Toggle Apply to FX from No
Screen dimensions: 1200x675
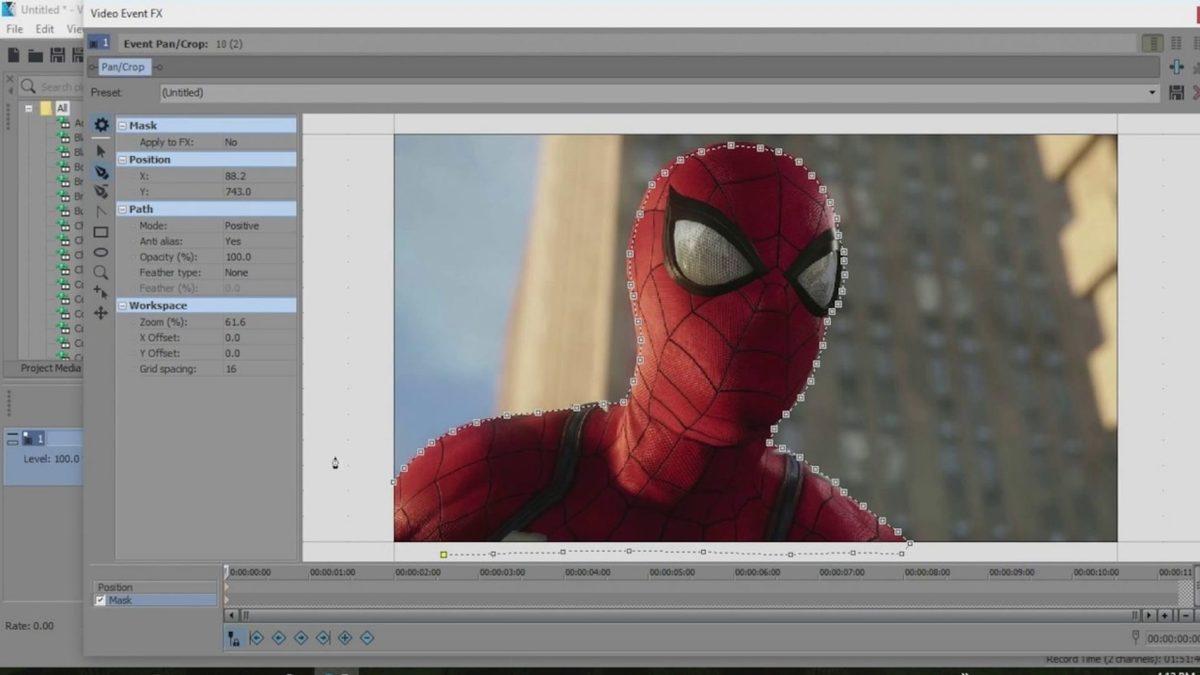(233, 141)
